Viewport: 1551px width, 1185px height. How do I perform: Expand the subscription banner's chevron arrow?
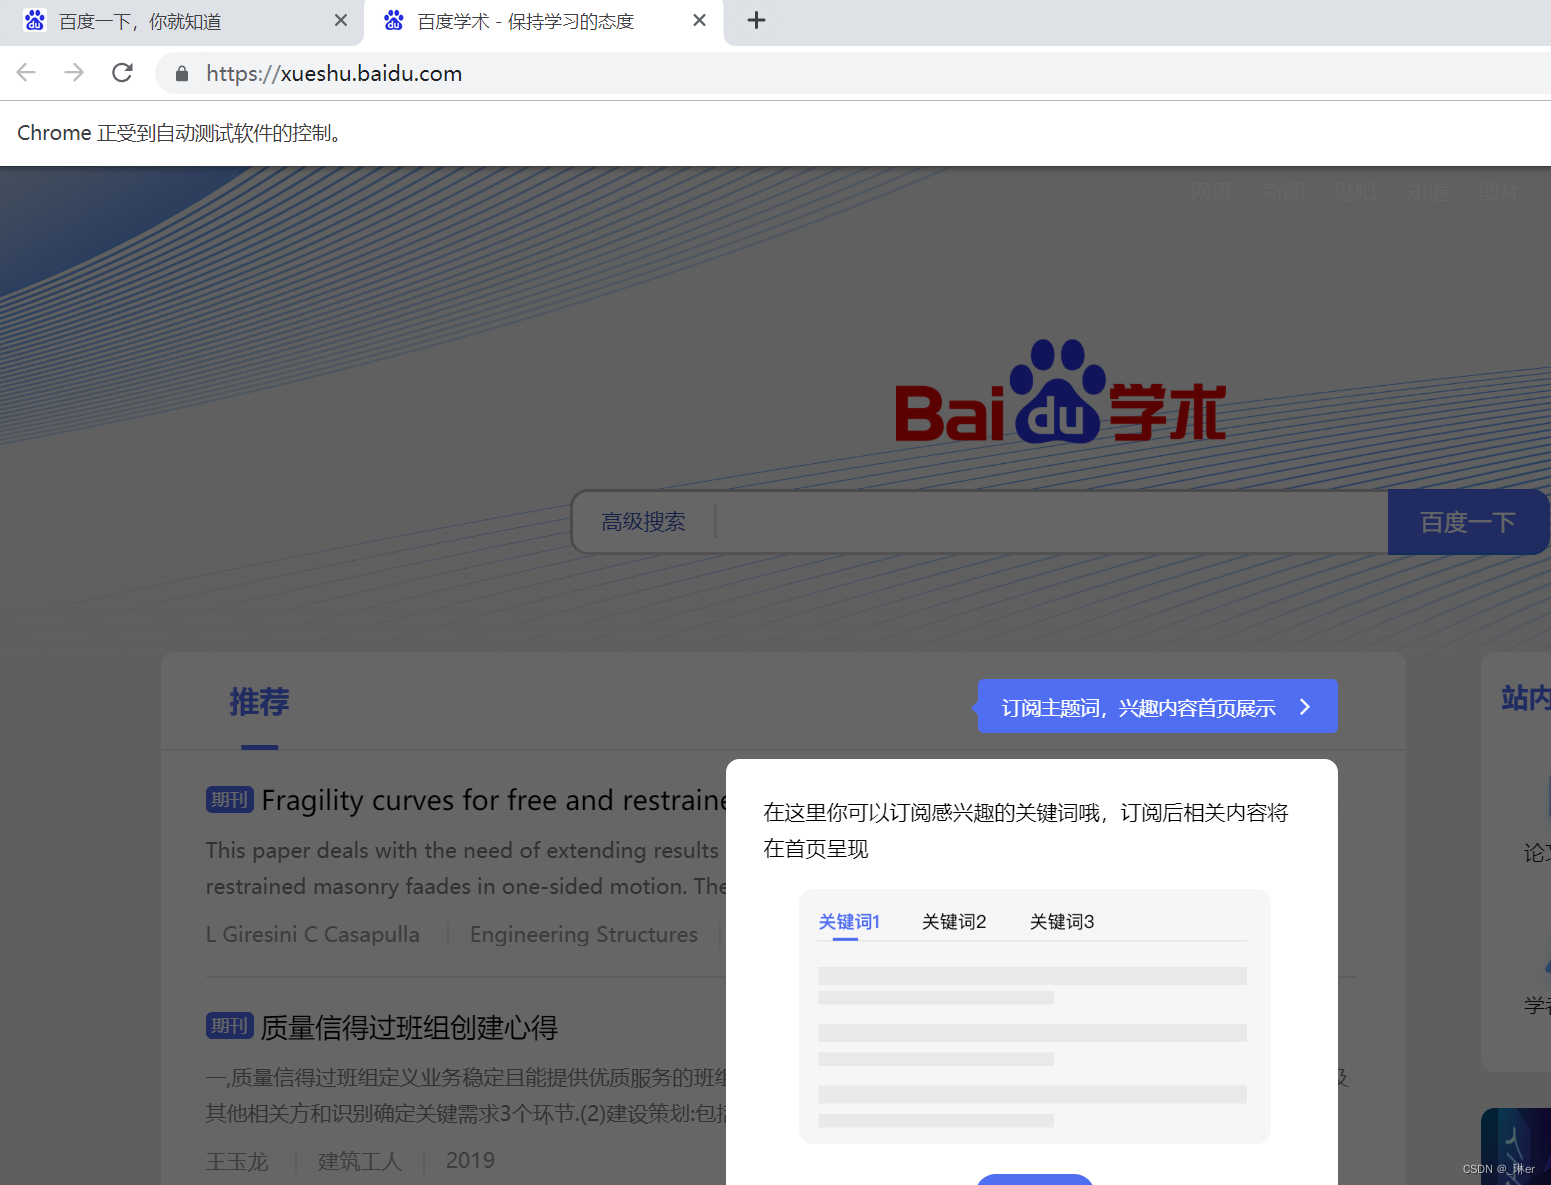coord(1304,707)
